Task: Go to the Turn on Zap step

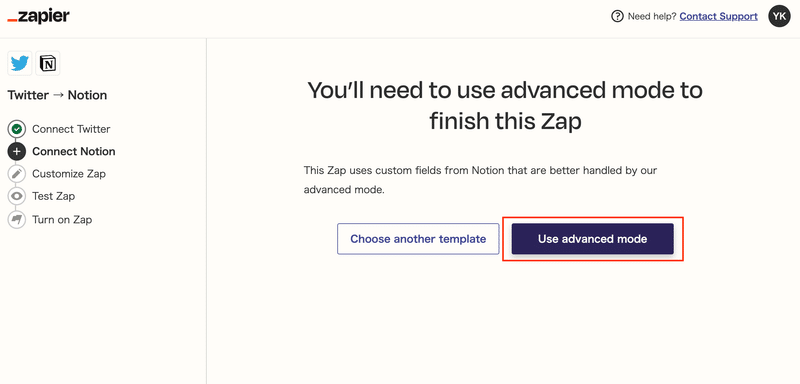Action: [x=62, y=220]
